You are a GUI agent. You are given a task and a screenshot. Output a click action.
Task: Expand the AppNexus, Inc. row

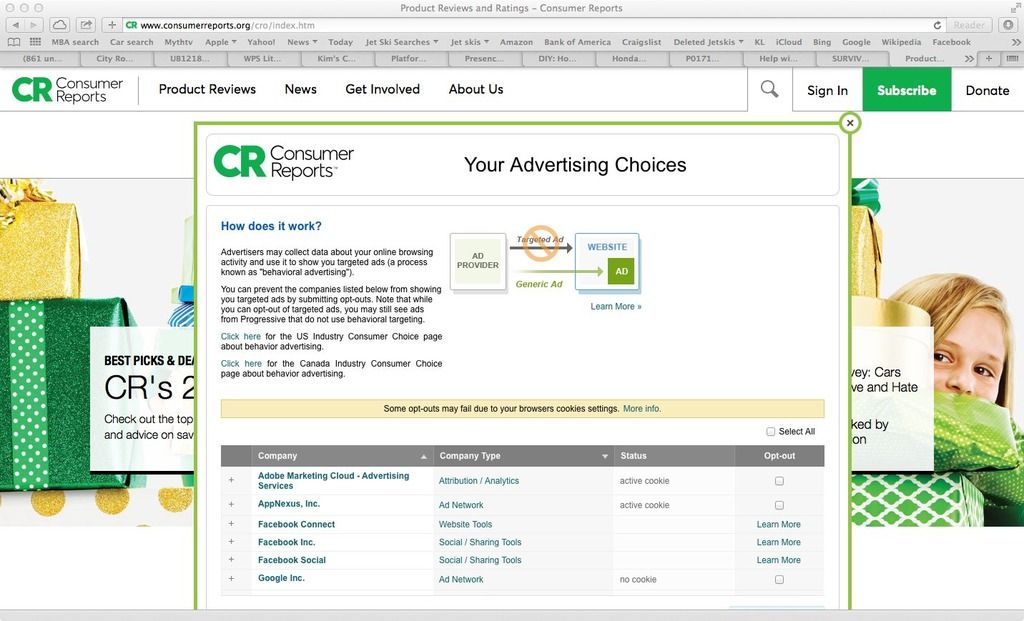(231, 504)
